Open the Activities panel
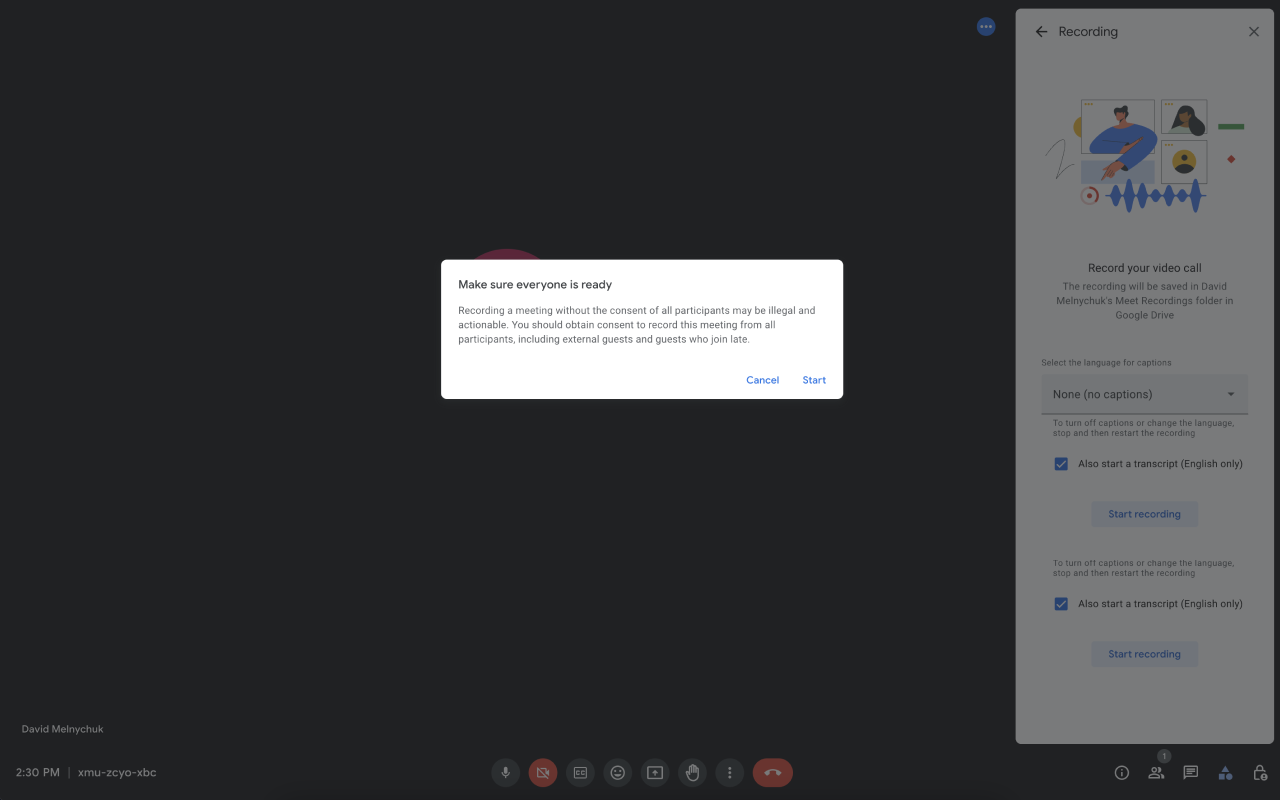The image size is (1280, 800). [x=1225, y=772]
